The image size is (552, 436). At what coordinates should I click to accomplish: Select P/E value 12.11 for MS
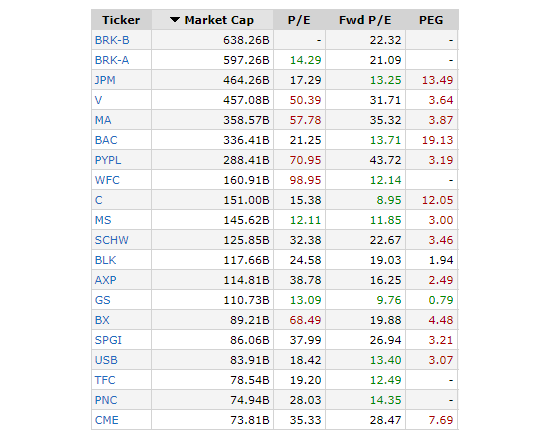point(306,220)
